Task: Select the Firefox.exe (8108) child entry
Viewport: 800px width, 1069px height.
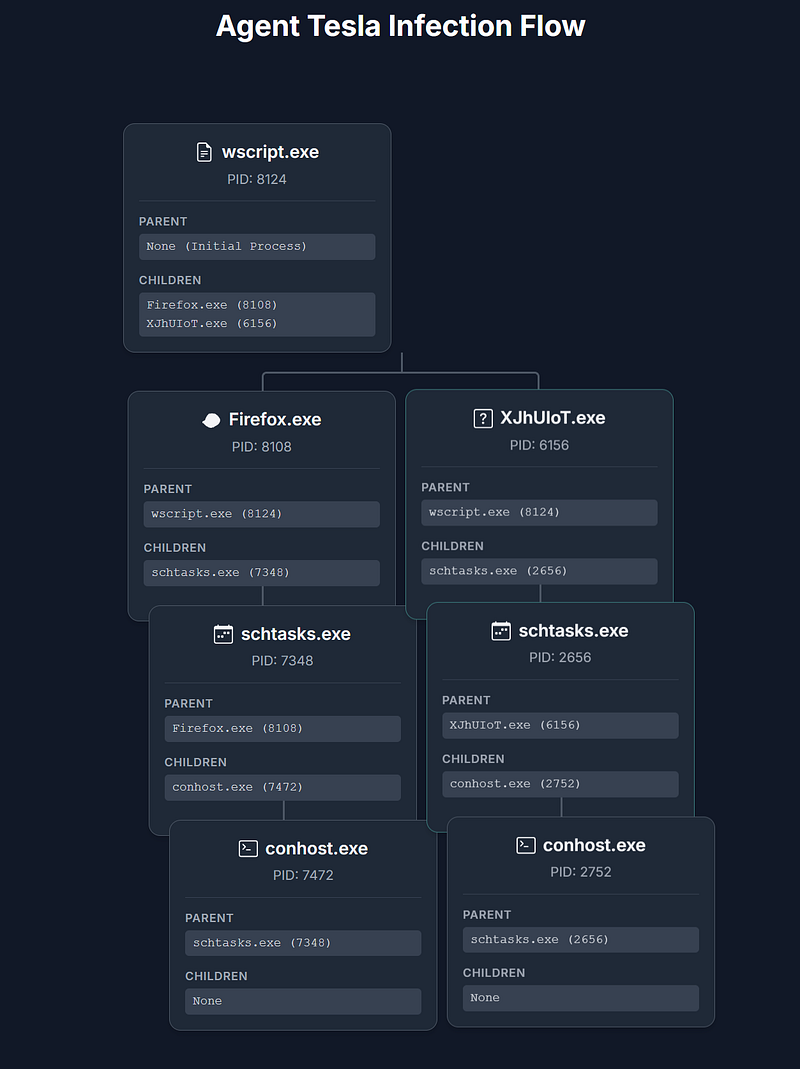Action: (212, 305)
